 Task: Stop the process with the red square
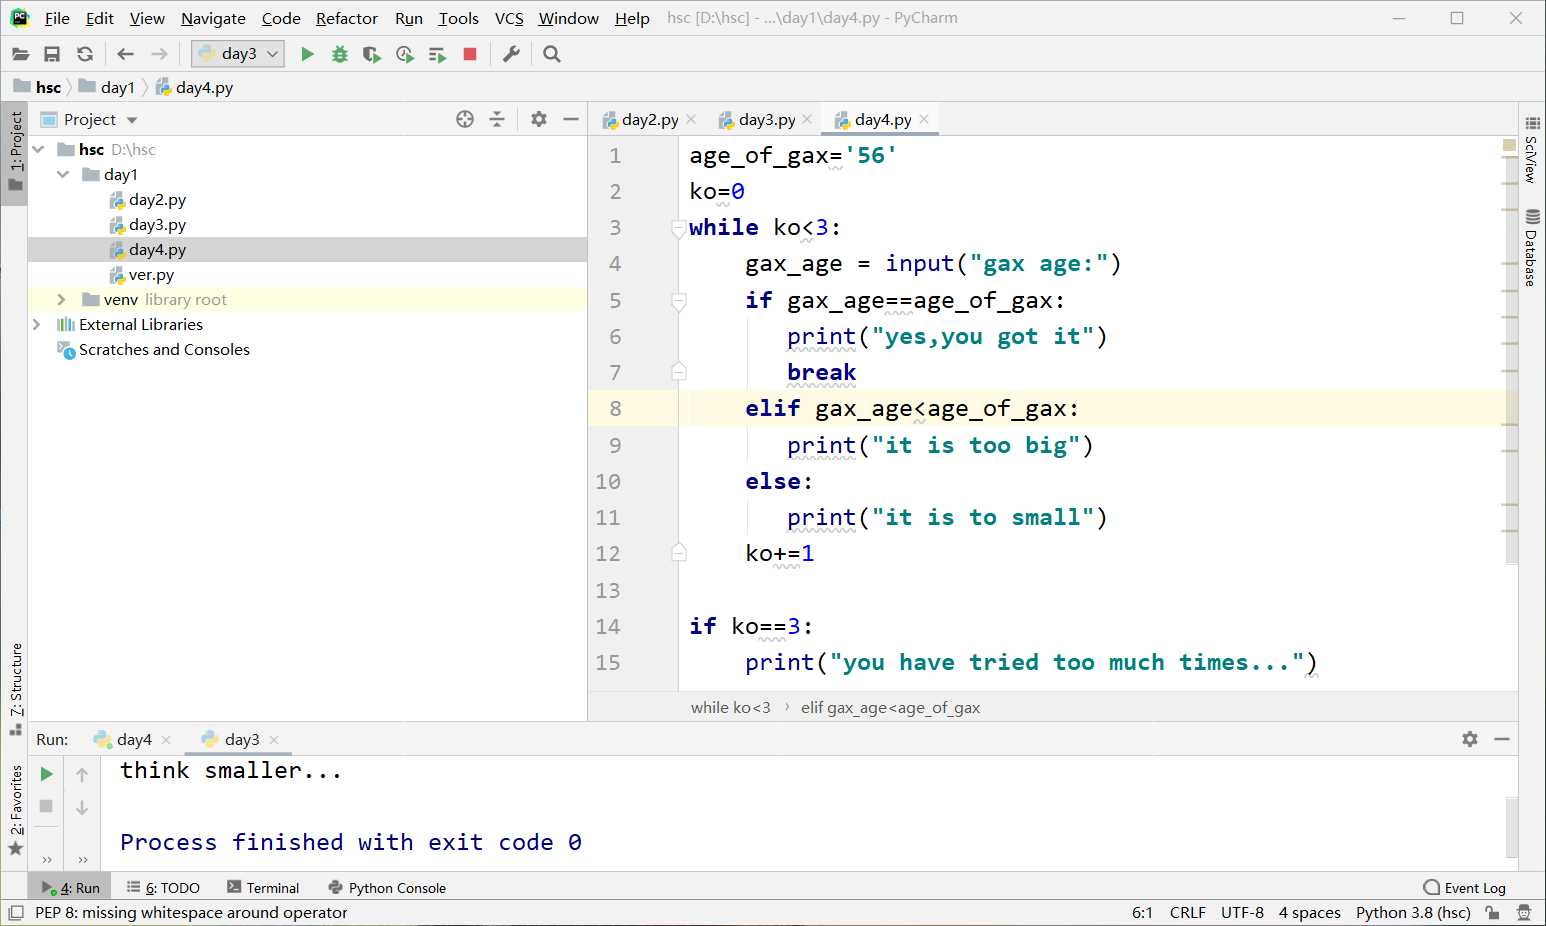click(470, 54)
